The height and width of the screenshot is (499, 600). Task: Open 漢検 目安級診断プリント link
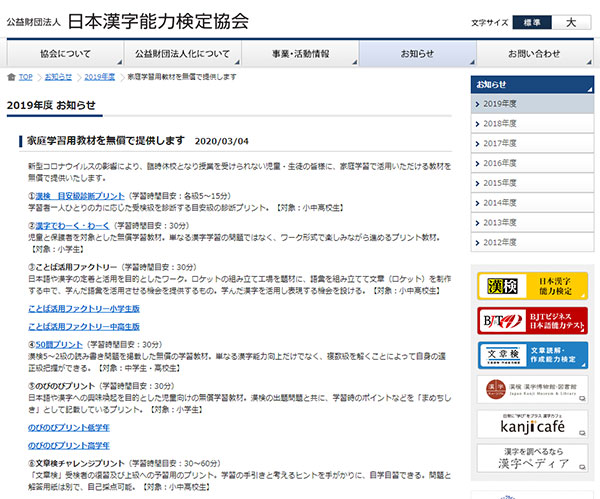(x=80, y=196)
